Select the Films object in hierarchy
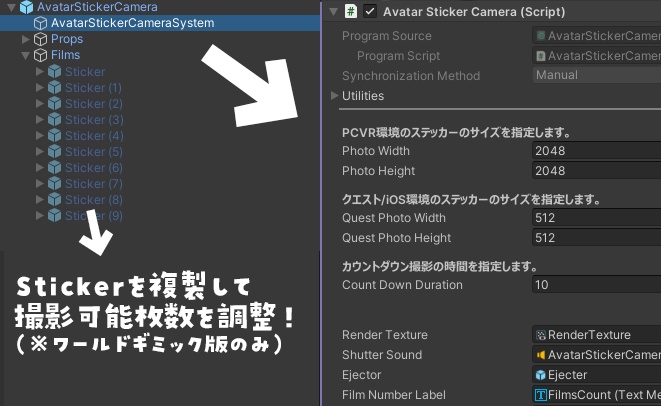The height and width of the screenshot is (406, 661). click(65, 55)
